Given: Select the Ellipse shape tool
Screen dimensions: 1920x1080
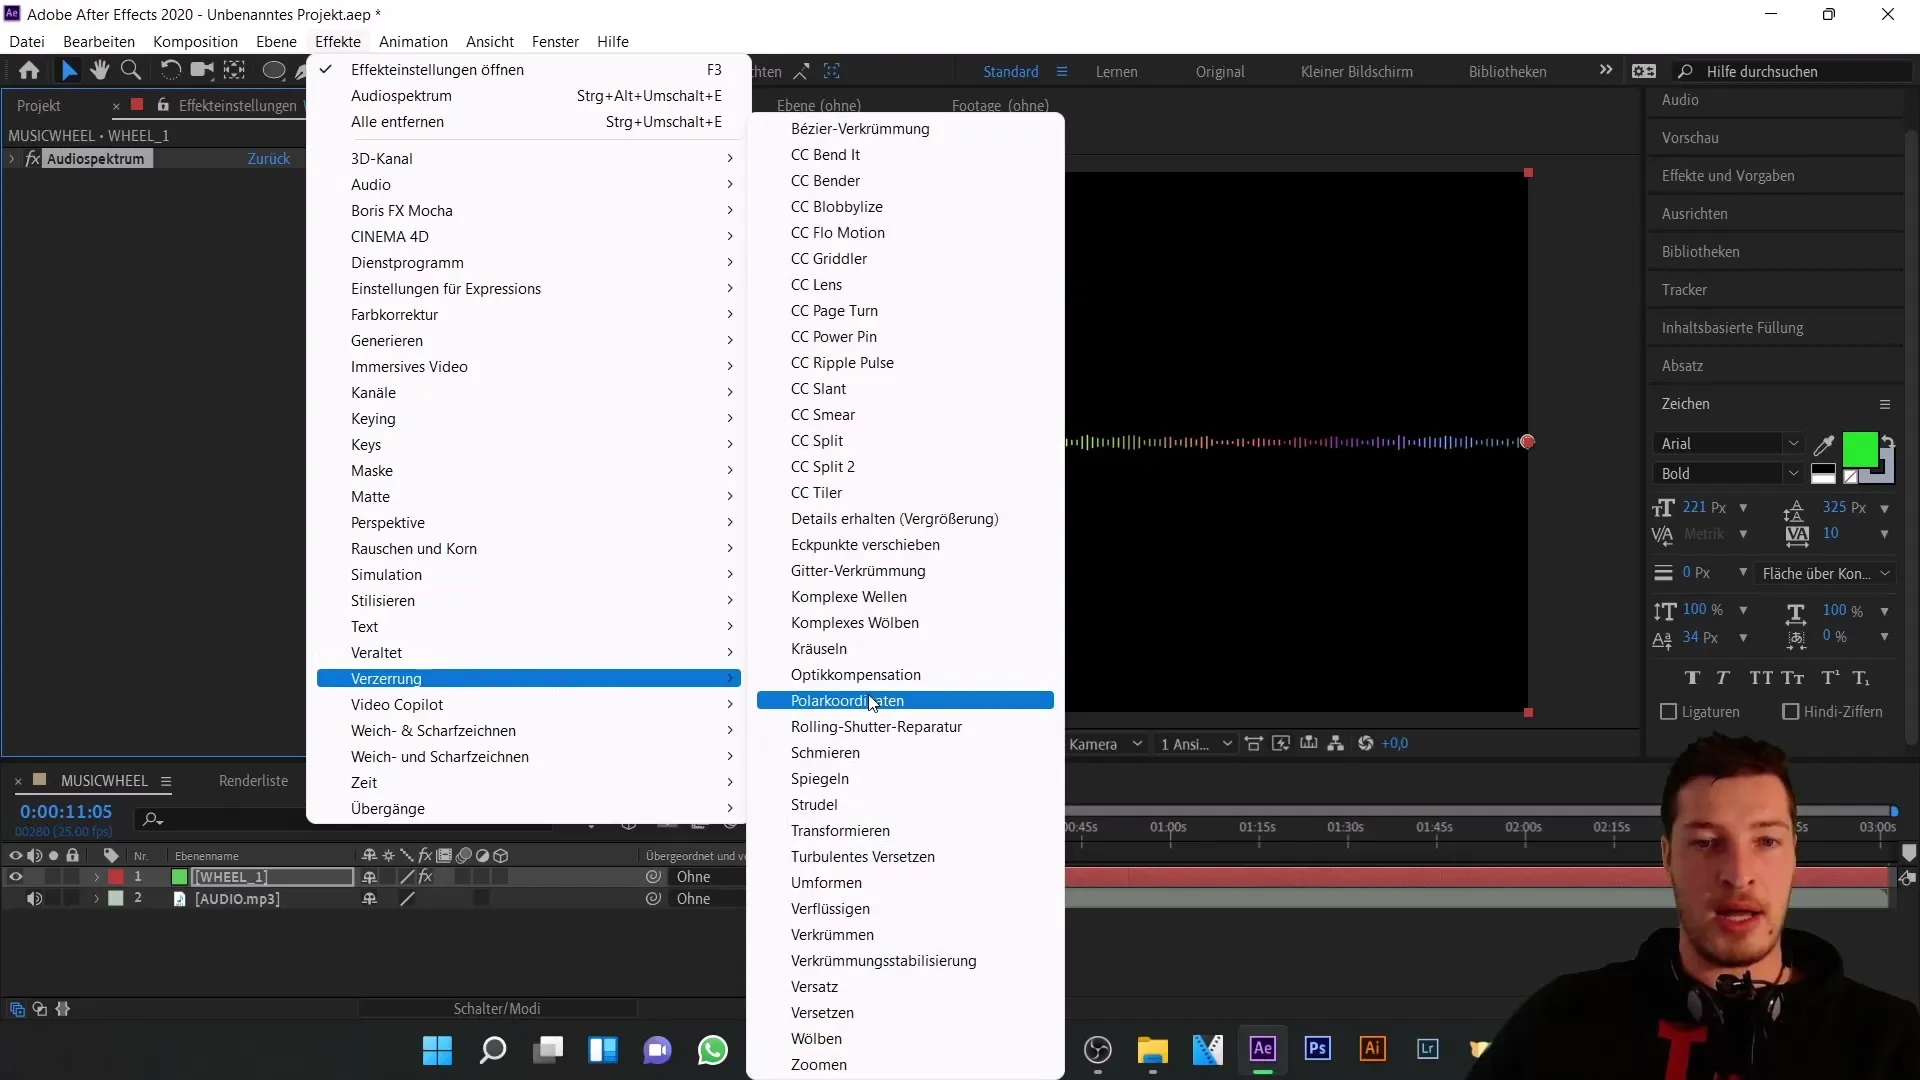Looking at the screenshot, I should [x=273, y=71].
